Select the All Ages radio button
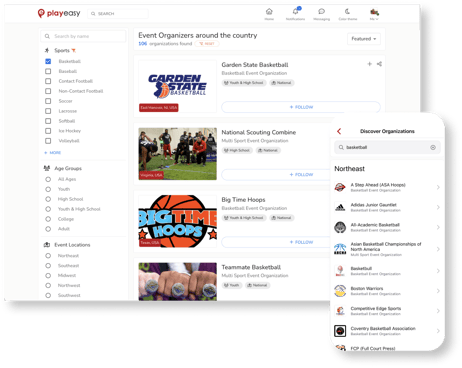This screenshot has height=368, width=462. coord(48,179)
